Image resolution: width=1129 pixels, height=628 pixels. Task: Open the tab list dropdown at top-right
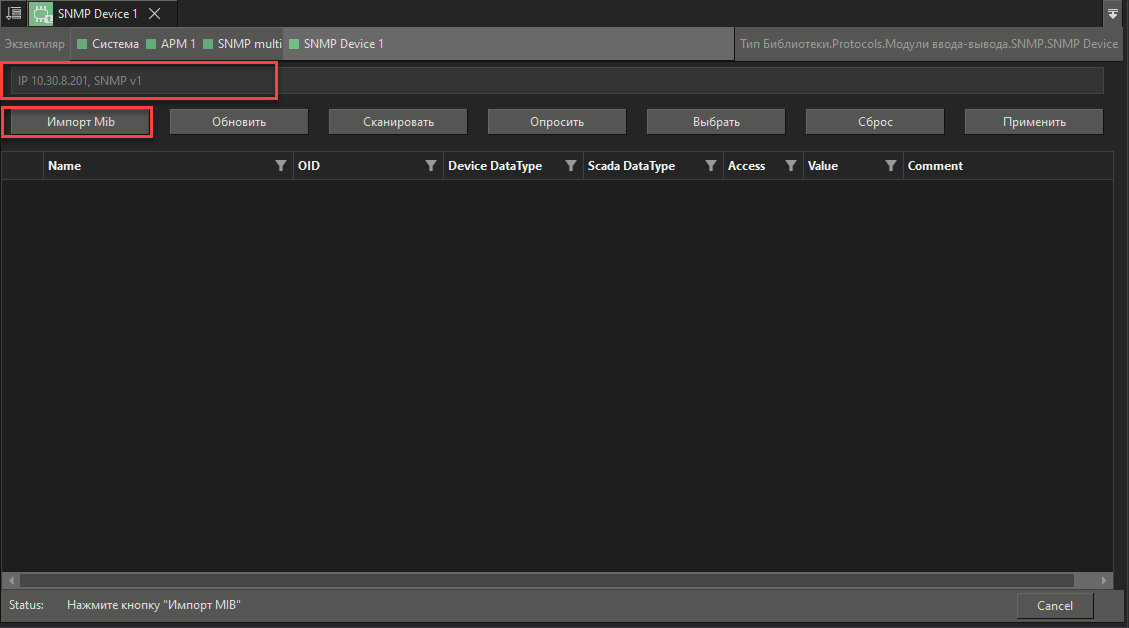click(1113, 13)
